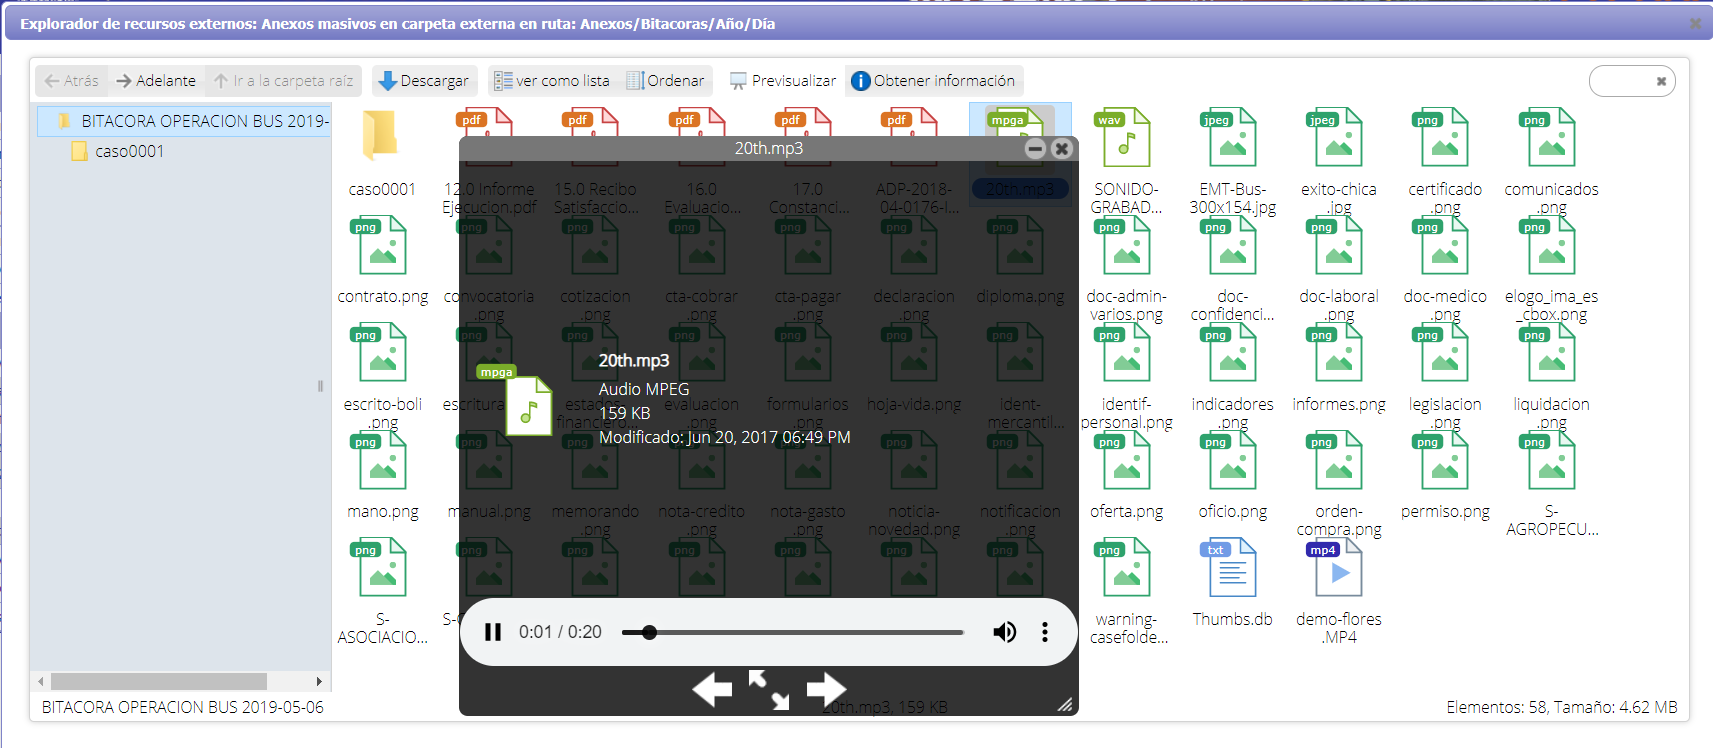Select BITACORA OPERACION BUS 2019 tree folder
This screenshot has height=748, width=1713.
tap(185, 121)
